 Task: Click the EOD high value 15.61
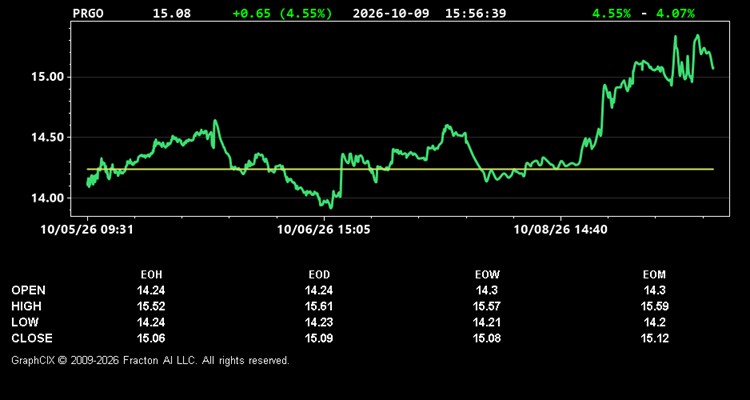click(319, 306)
